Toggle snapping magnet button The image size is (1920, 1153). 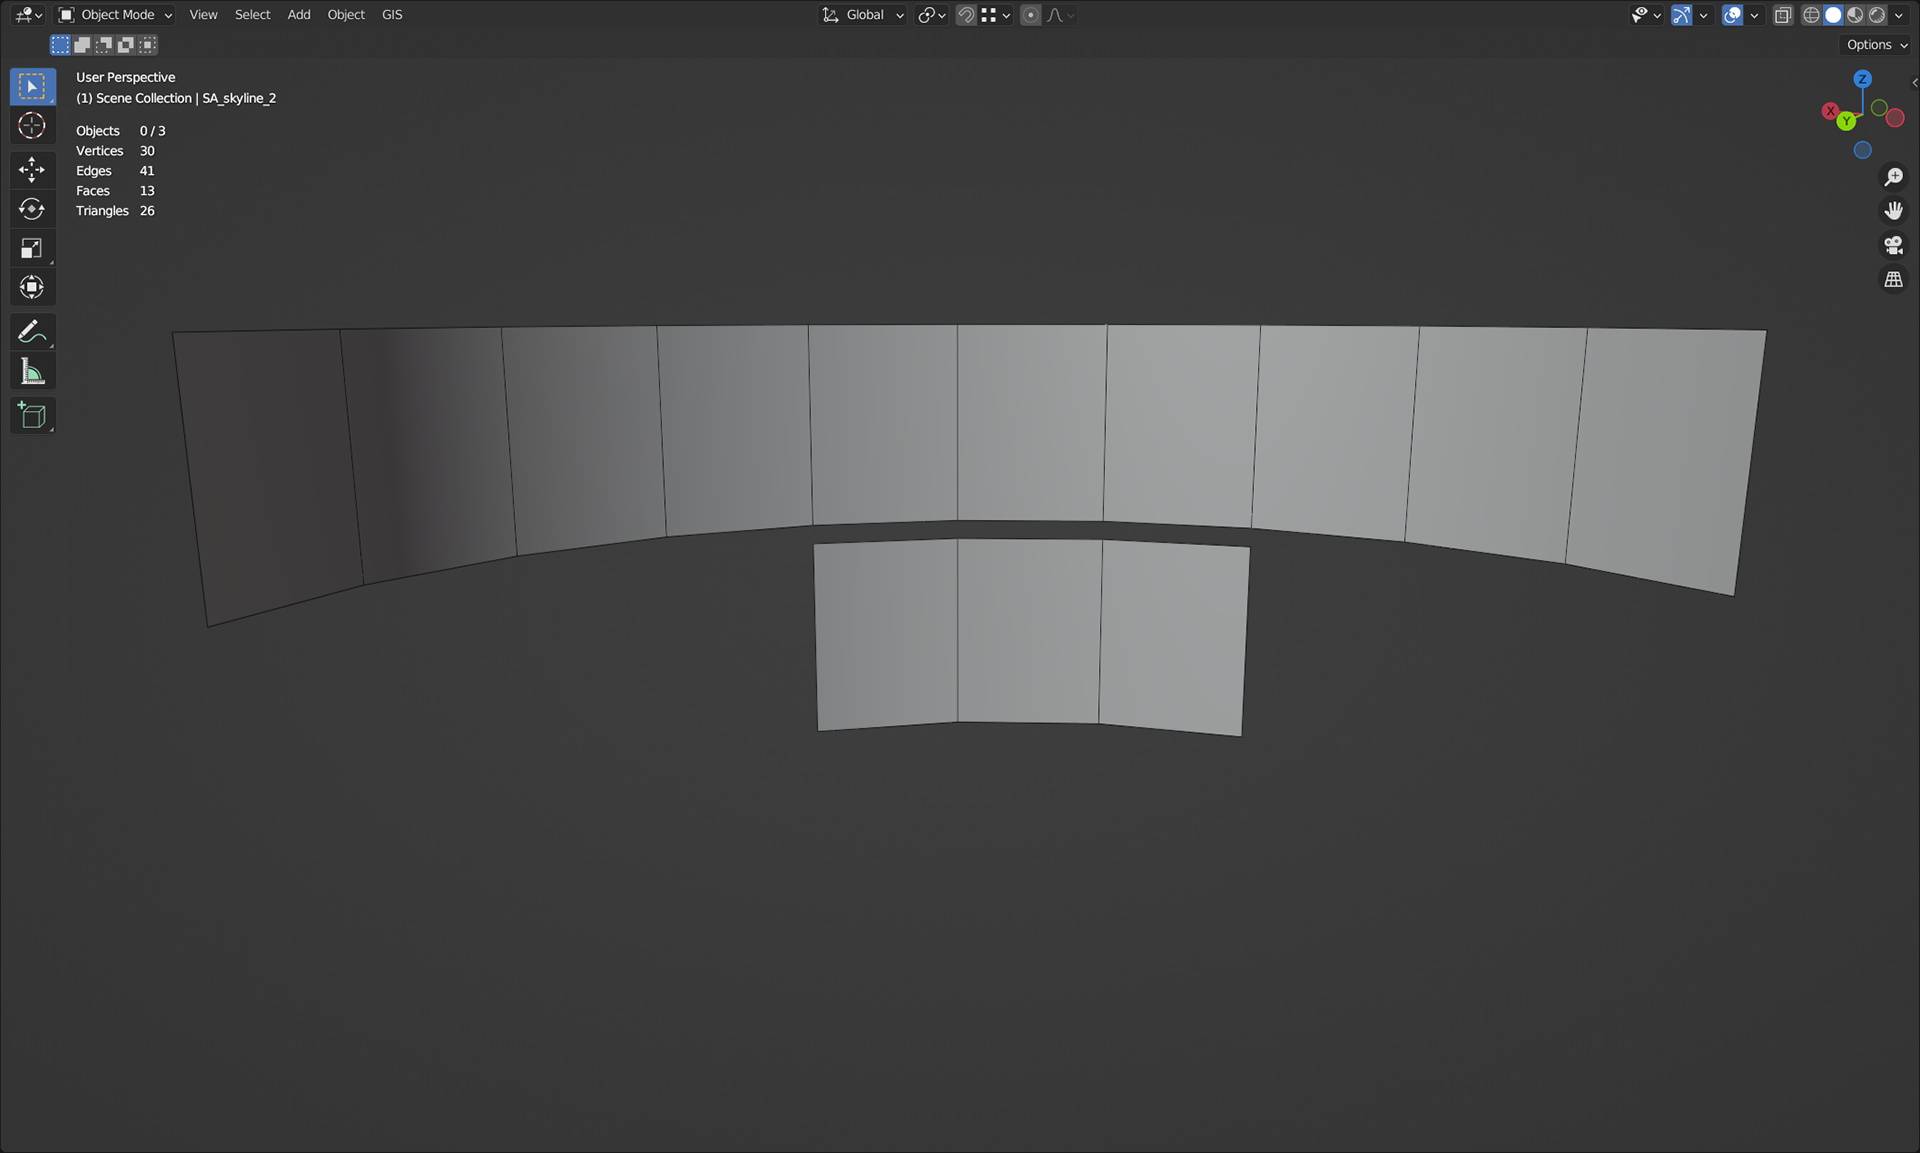point(966,15)
